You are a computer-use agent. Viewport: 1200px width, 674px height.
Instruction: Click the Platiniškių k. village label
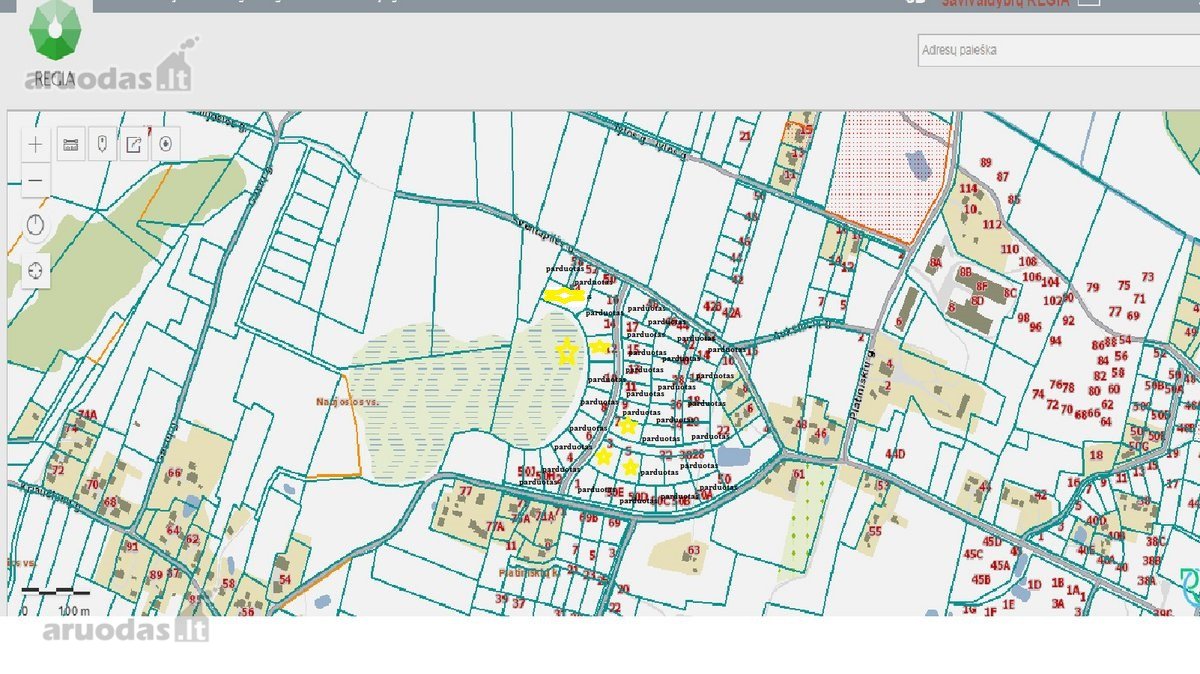(528, 573)
